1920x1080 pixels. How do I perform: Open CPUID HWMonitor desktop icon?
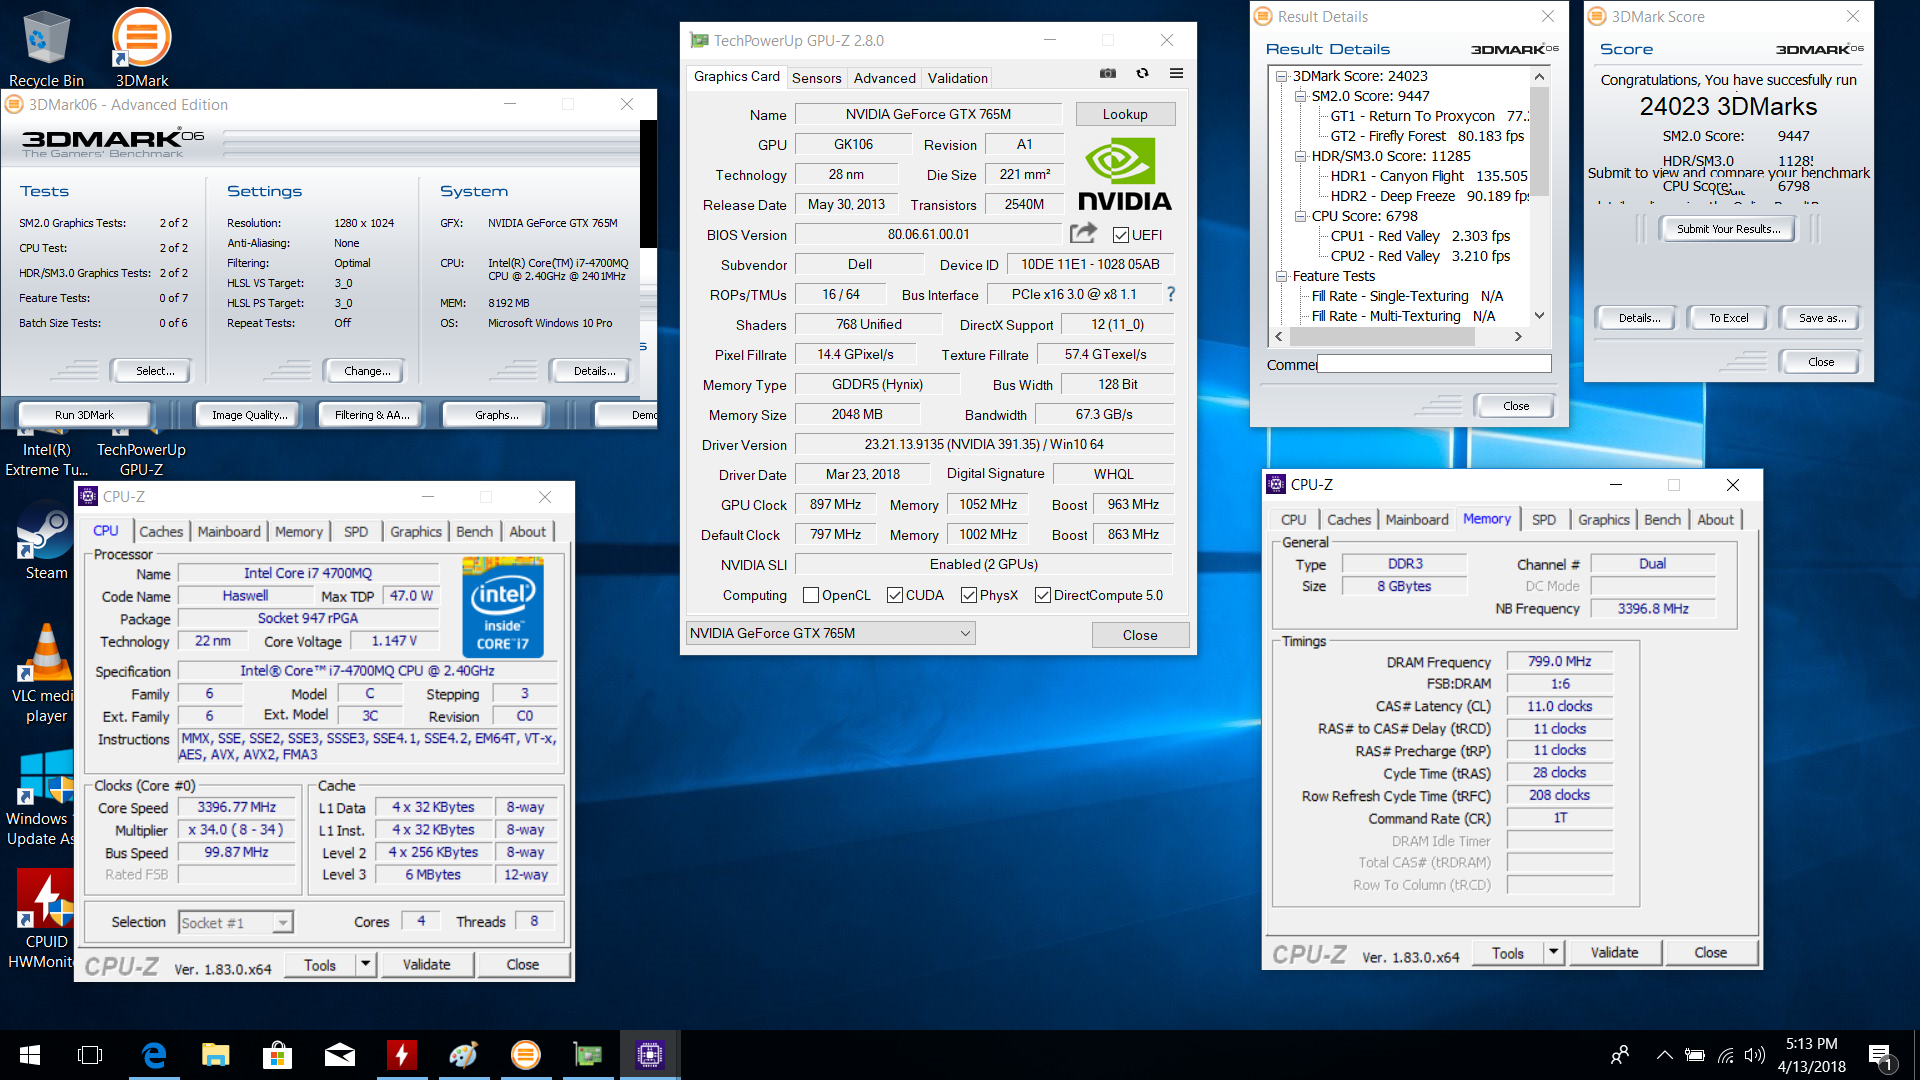click(x=44, y=918)
